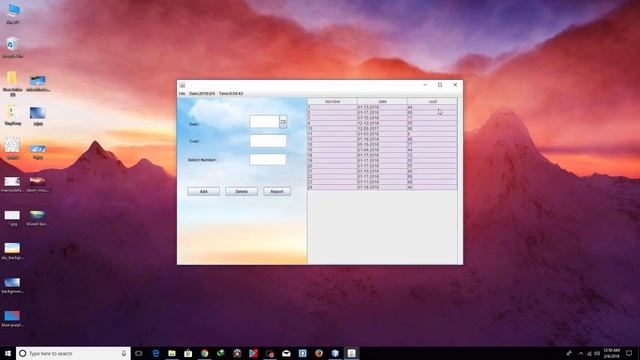Click the date column header in table
The image size is (640, 360).
(x=382, y=101)
